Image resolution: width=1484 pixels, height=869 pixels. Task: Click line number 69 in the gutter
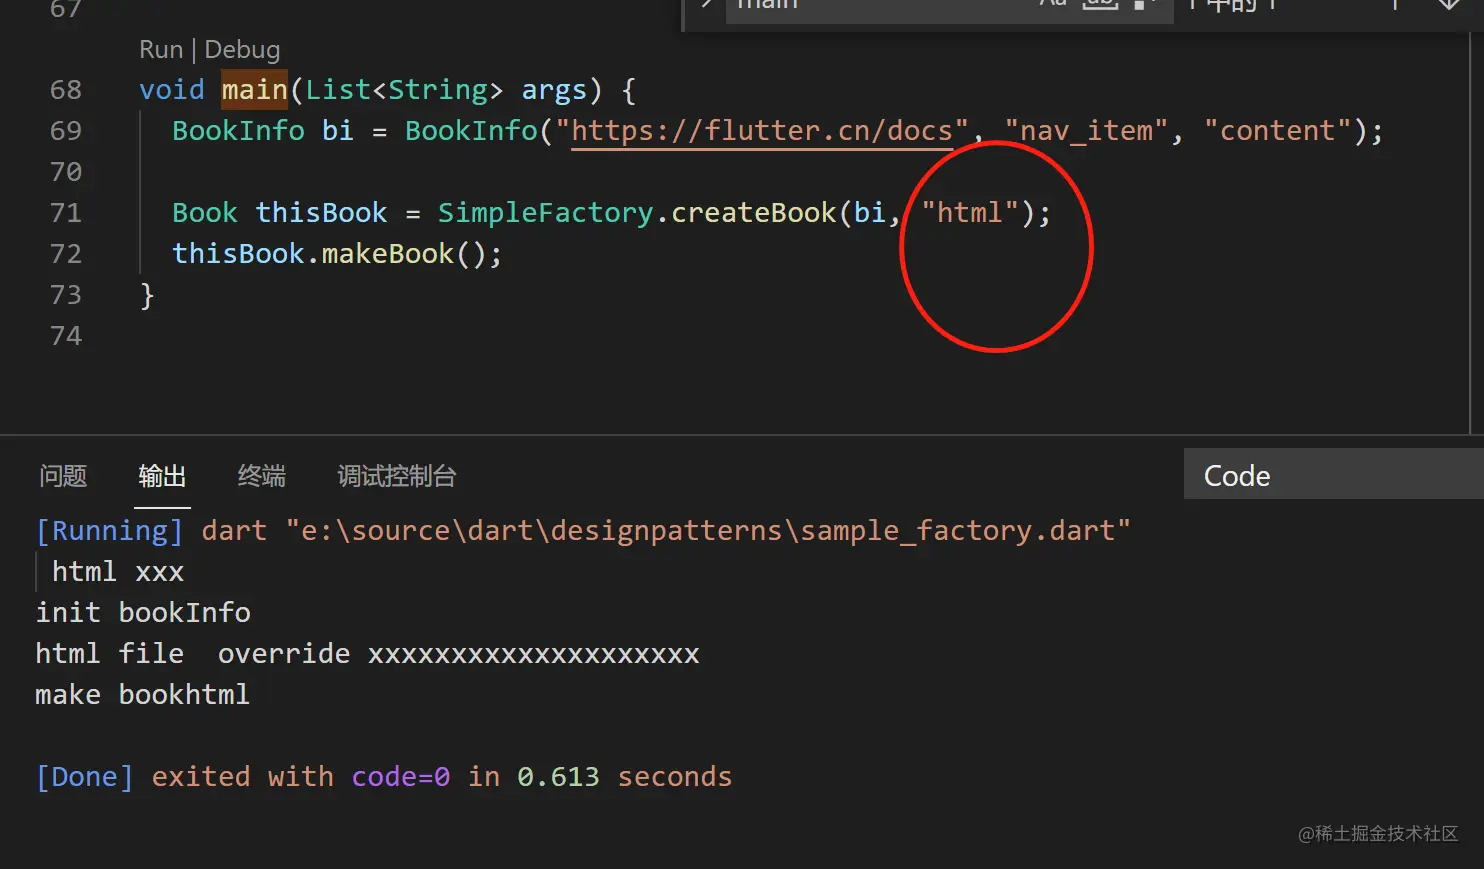click(66, 131)
